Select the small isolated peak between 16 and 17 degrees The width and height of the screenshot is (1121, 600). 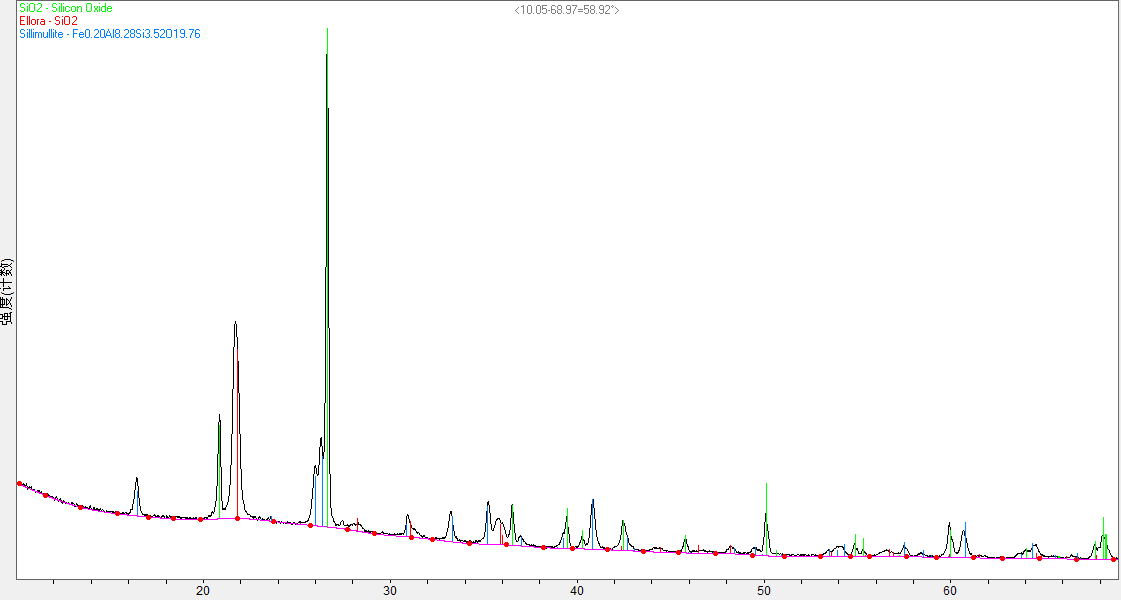click(x=136, y=479)
